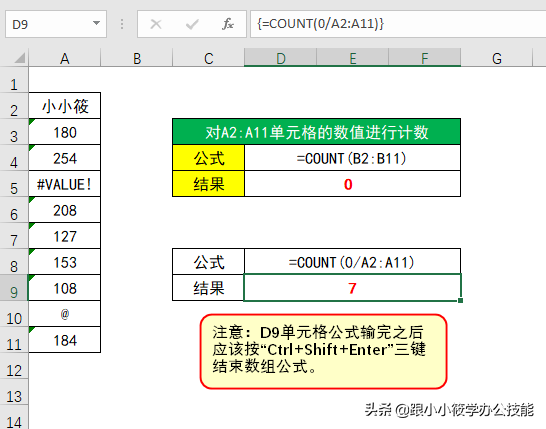
Task: Open the Insert Function fx icon
Action: click(x=228, y=24)
